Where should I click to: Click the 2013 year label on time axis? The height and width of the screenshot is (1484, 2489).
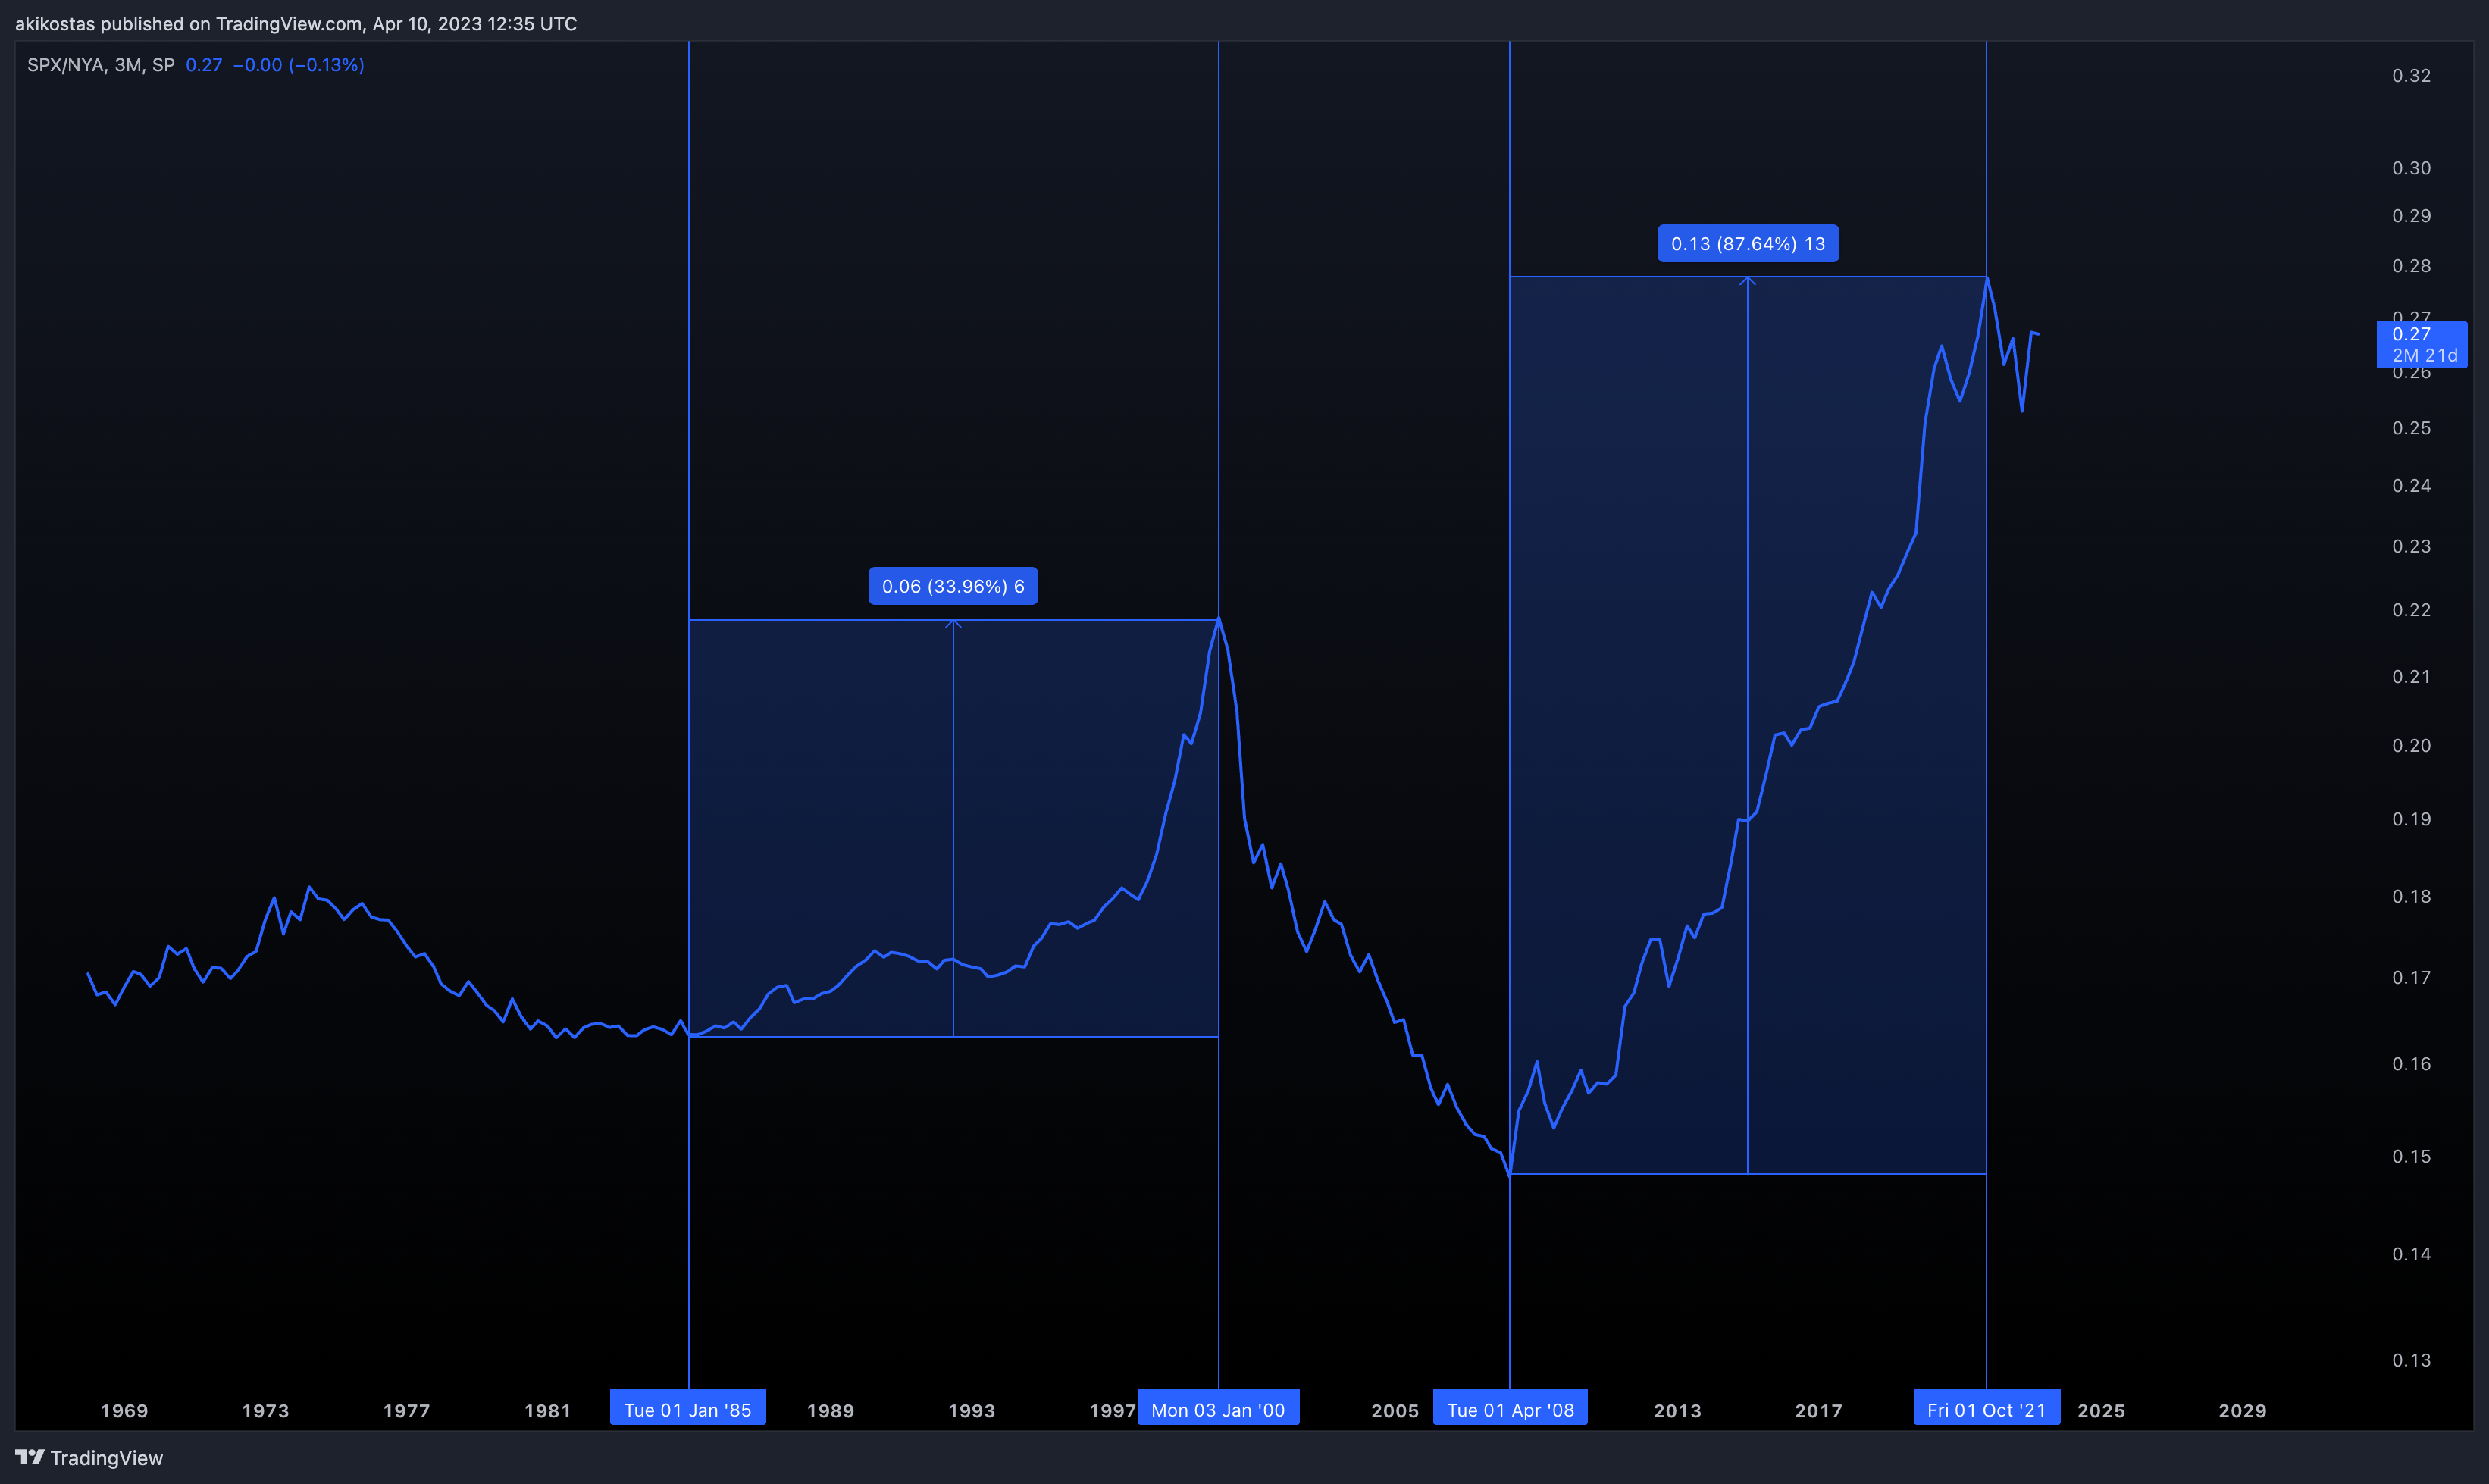point(1677,1411)
